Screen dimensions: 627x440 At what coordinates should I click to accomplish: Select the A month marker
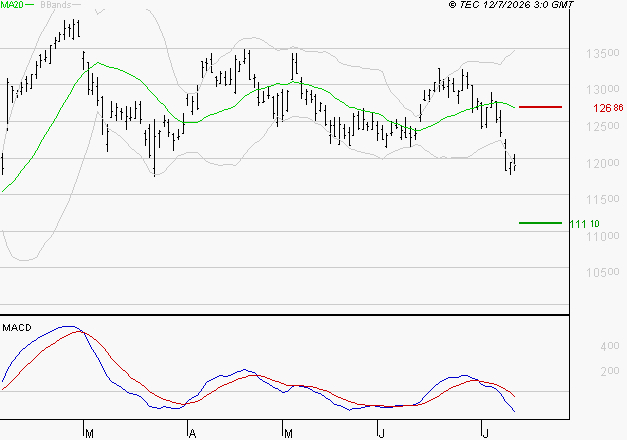pyautogui.click(x=192, y=433)
